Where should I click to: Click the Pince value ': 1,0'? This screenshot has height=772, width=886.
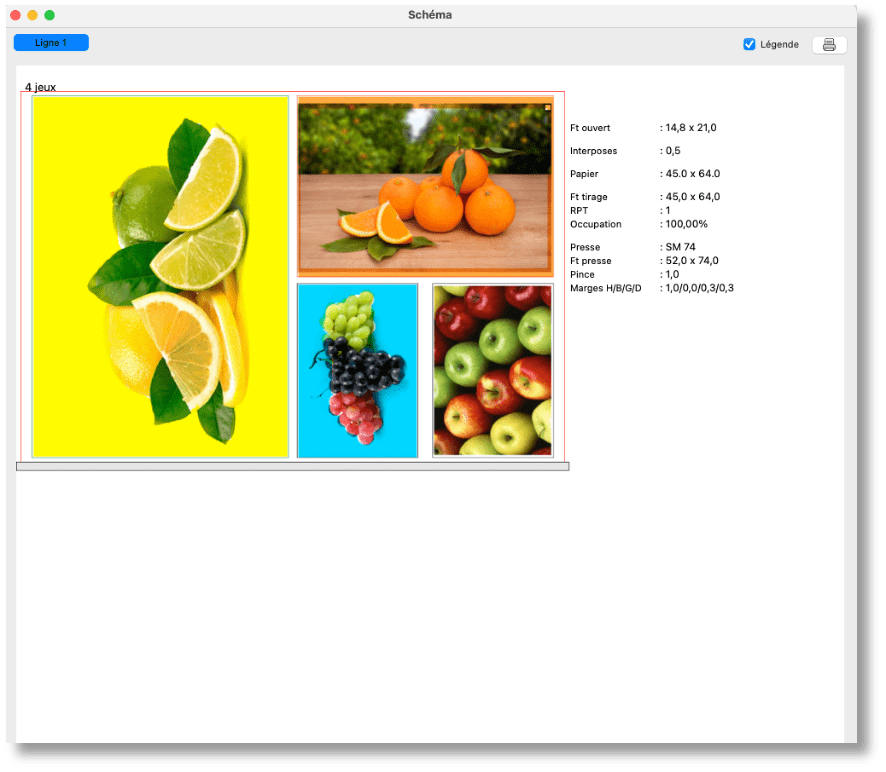point(669,274)
